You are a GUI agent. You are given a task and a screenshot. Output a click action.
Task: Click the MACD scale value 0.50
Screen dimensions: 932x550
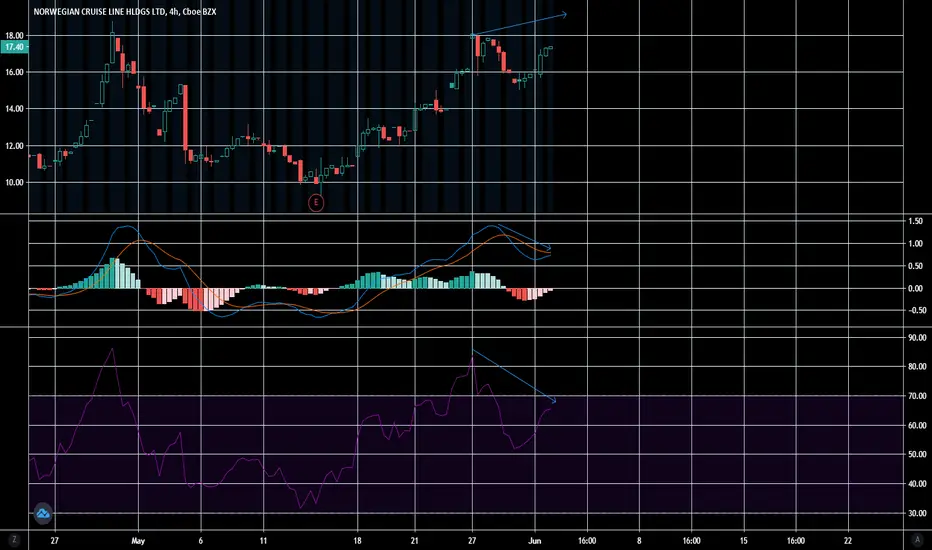point(915,266)
